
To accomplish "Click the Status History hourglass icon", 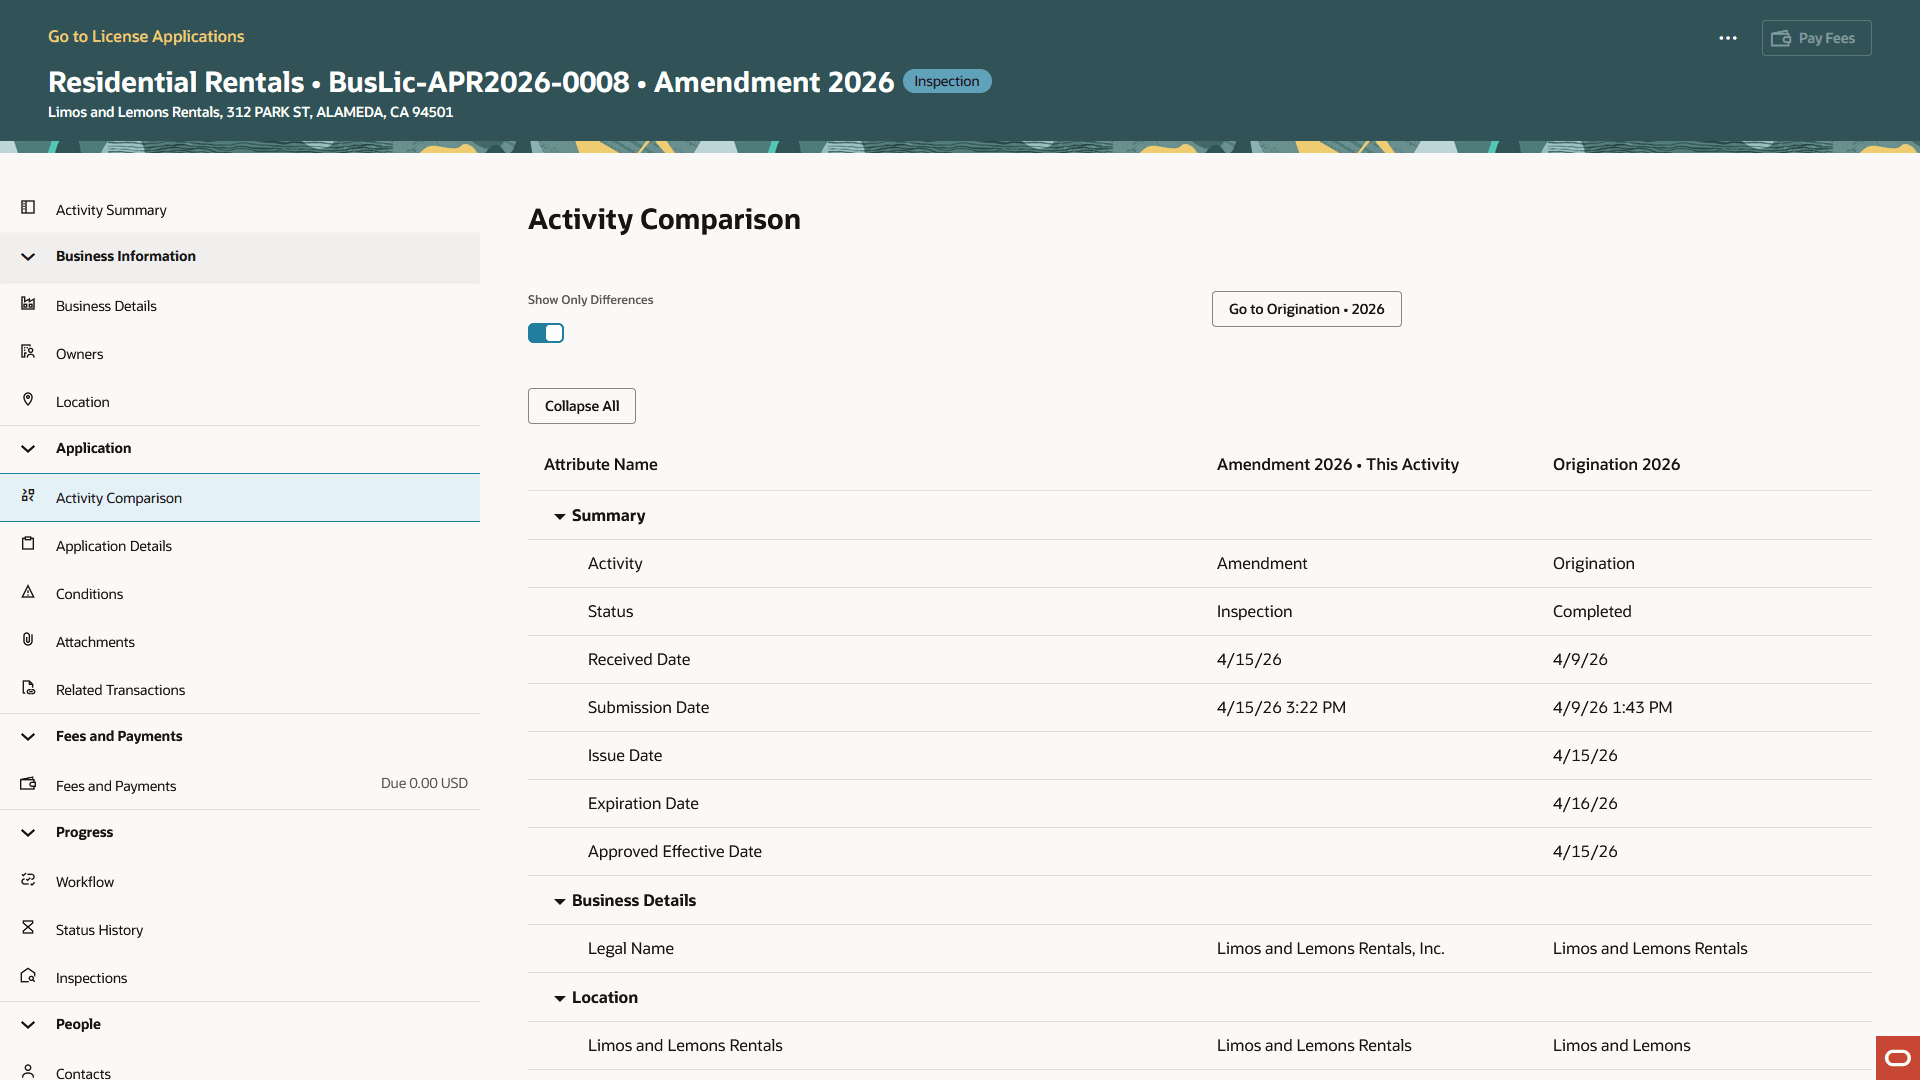I will pos(28,928).
